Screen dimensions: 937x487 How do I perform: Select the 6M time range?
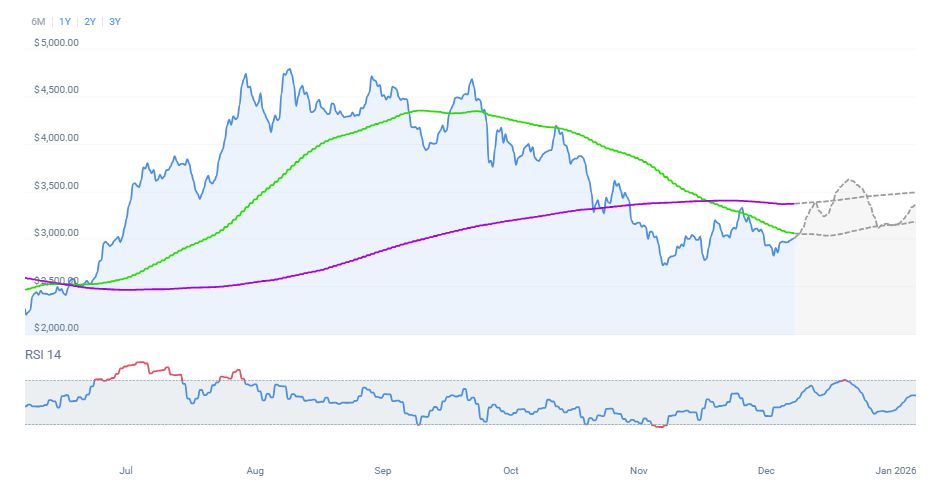pyautogui.click(x=38, y=21)
